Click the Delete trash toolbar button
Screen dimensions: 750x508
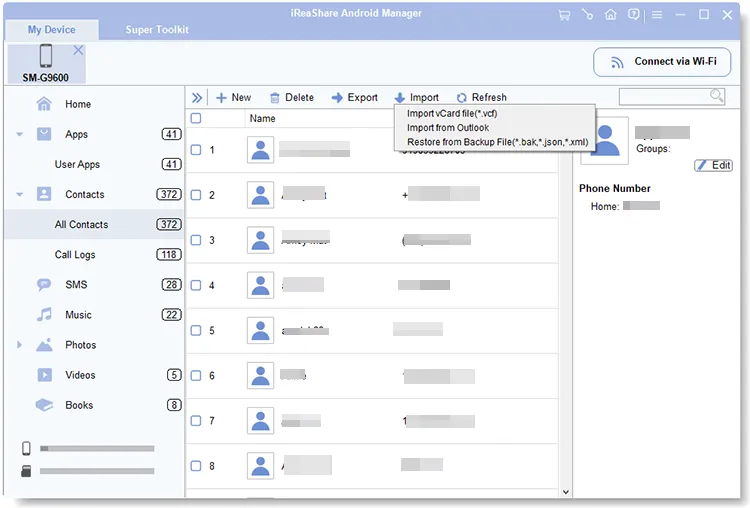[292, 98]
